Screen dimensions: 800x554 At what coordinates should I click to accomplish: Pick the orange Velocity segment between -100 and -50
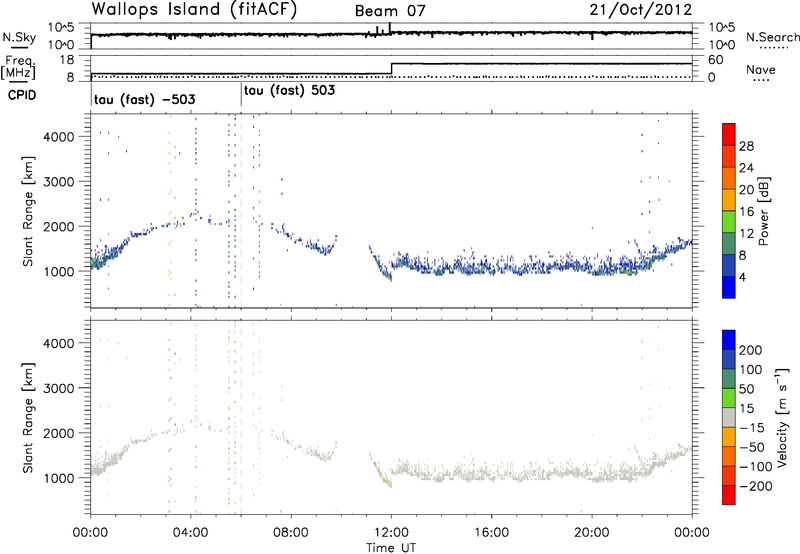point(729,456)
